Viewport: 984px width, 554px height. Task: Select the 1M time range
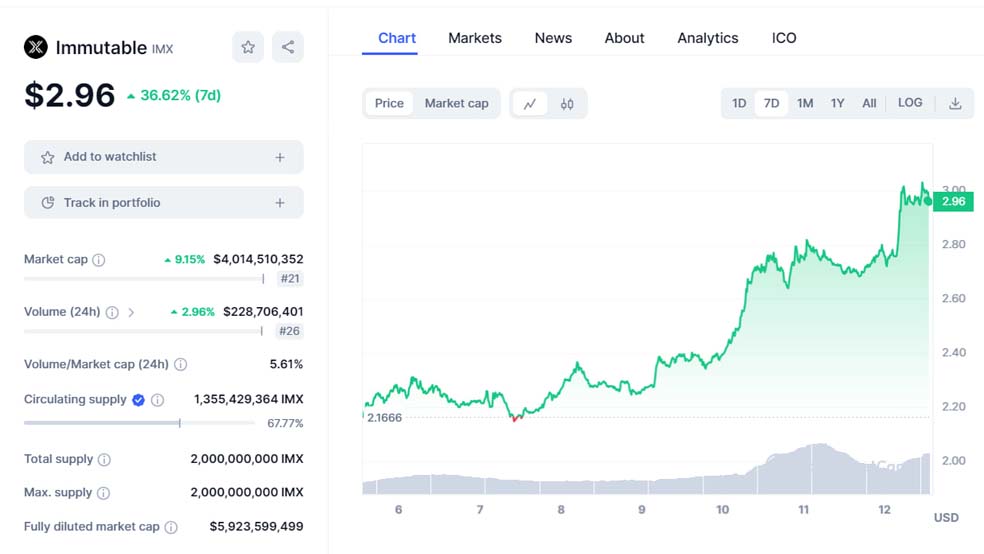805,103
